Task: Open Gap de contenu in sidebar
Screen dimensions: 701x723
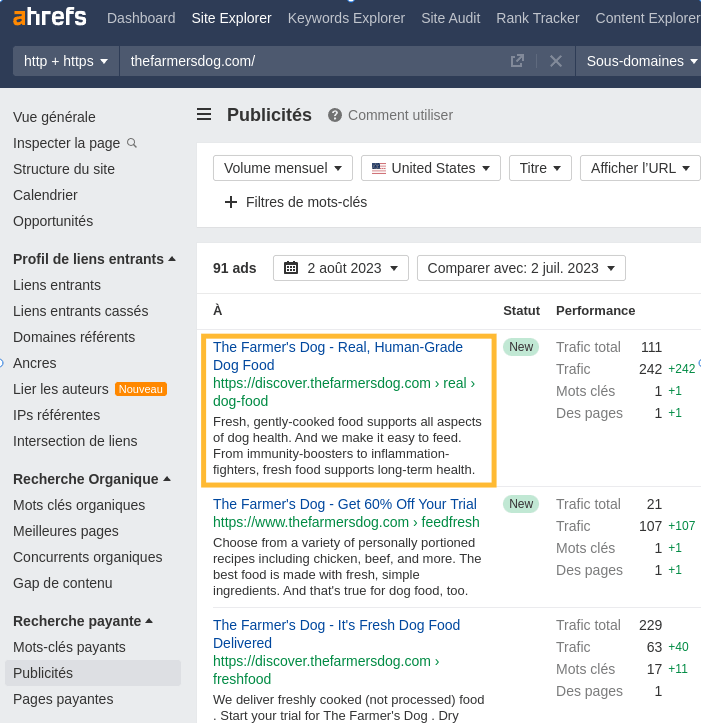Action: click(x=63, y=583)
